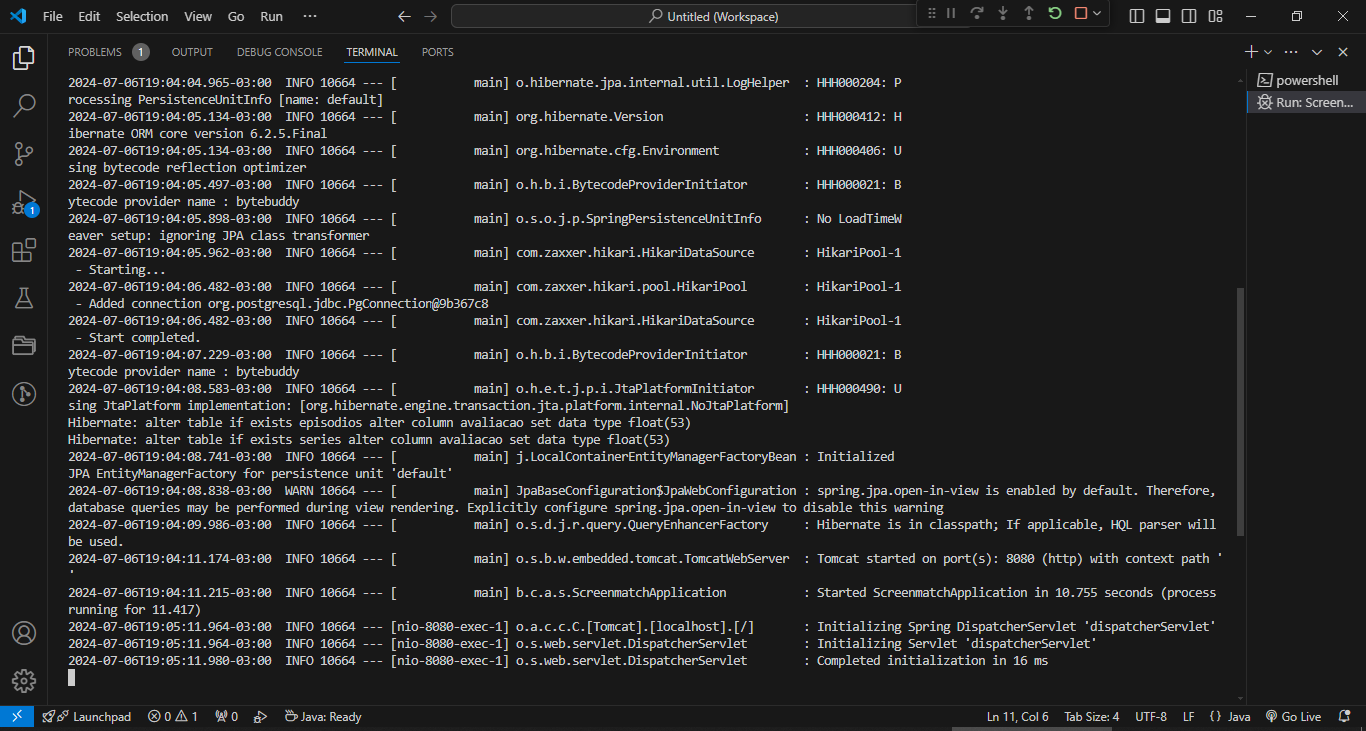Open Manage gear settings menu
This screenshot has width=1366, height=731.
(24, 681)
